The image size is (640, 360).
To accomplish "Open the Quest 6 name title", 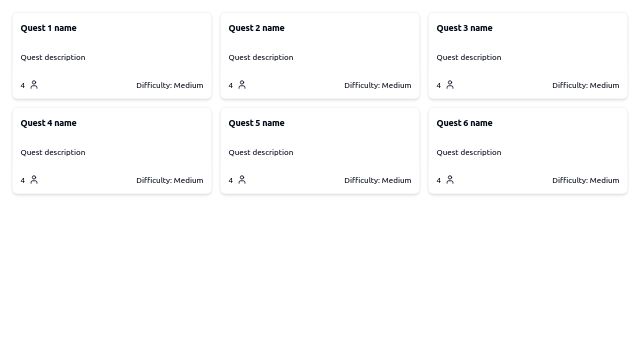I will point(464,123).
